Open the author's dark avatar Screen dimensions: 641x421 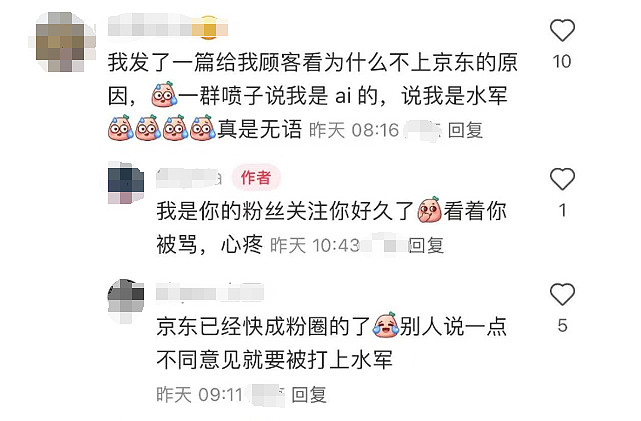[126, 183]
